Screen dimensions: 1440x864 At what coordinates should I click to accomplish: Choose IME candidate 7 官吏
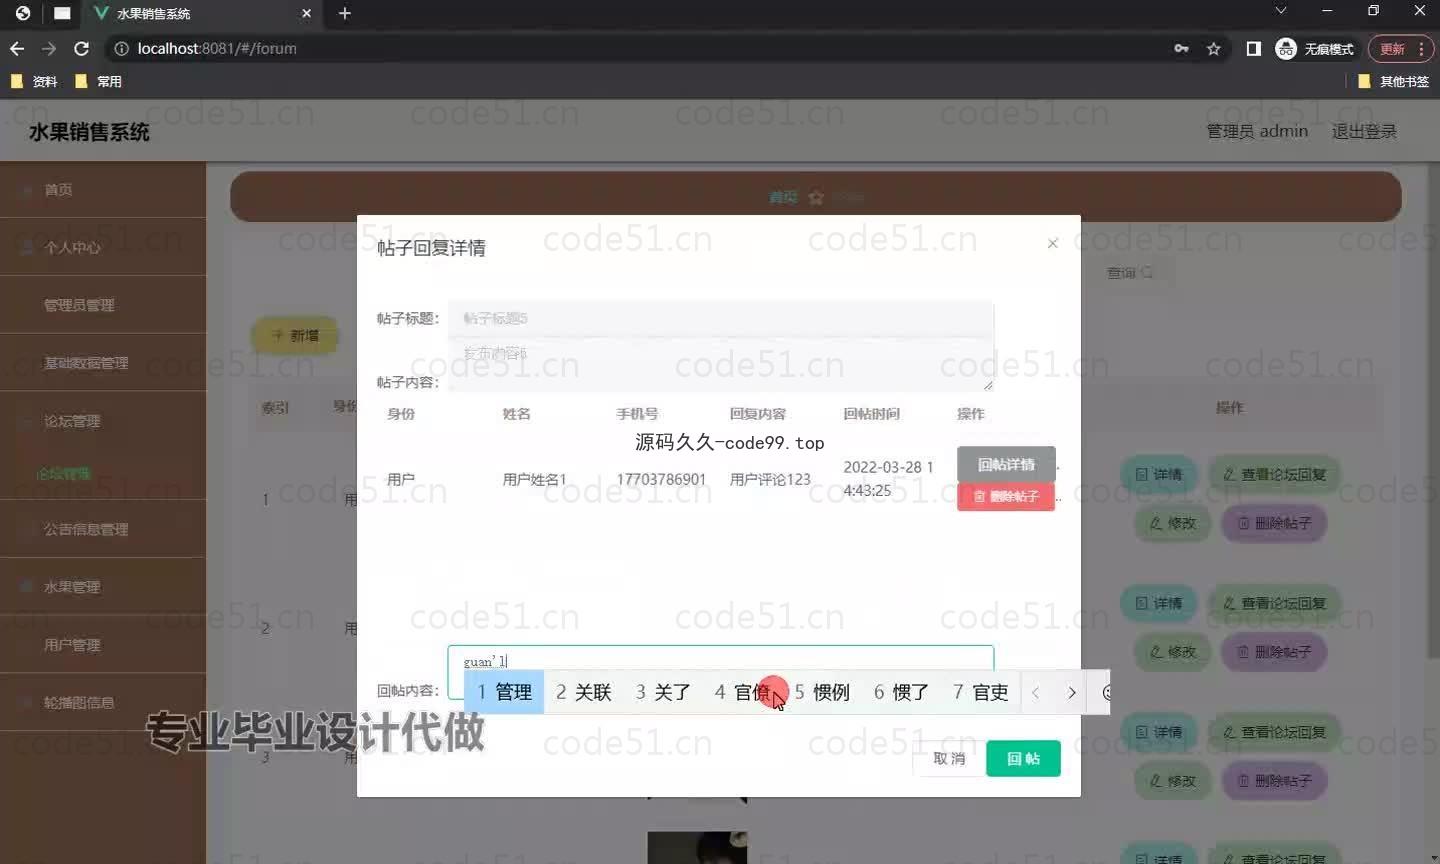click(980, 692)
